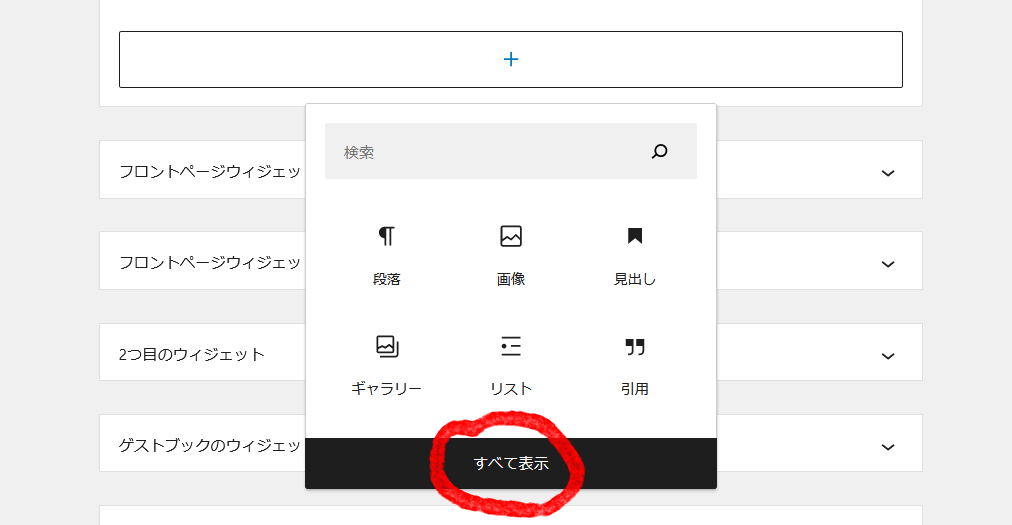Insert the image (画像) block icon
The width and height of the screenshot is (1012, 525).
[x=511, y=236]
